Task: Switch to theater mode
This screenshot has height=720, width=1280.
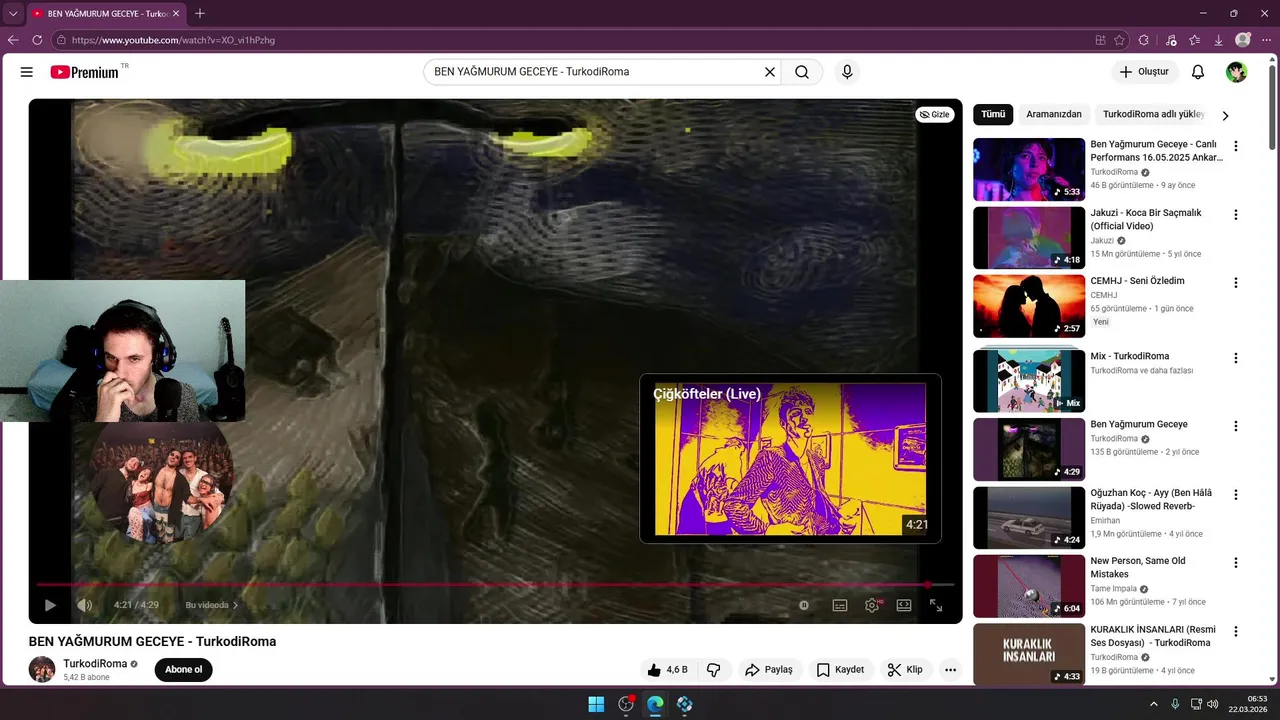Action: point(904,605)
